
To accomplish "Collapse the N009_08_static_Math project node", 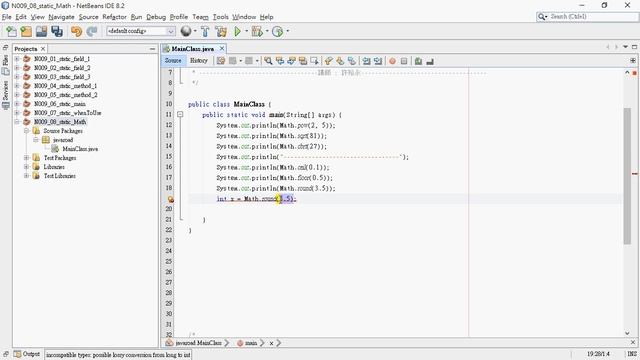I will [17, 122].
